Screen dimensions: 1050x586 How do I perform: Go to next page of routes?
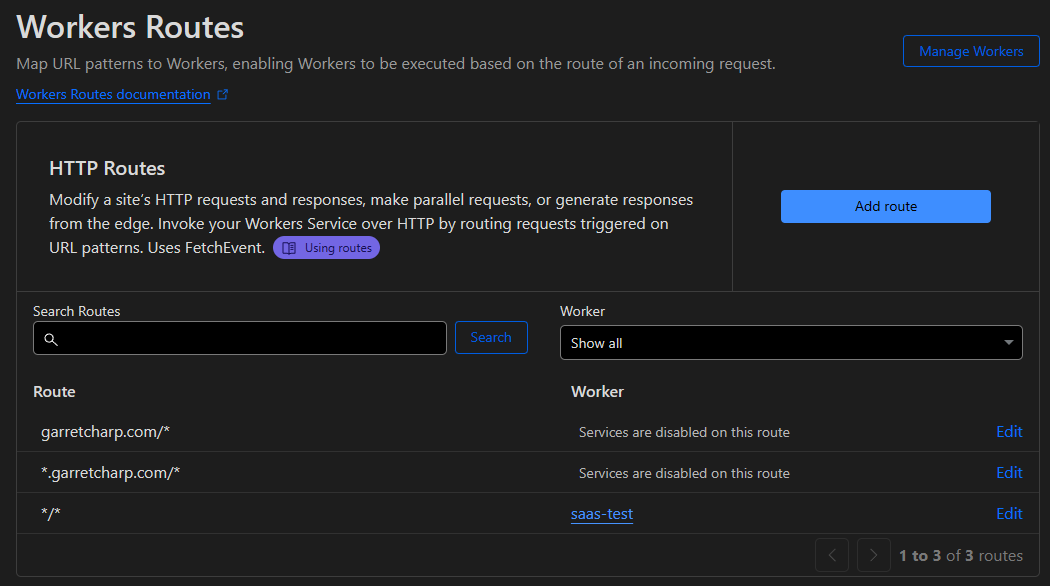(x=873, y=555)
